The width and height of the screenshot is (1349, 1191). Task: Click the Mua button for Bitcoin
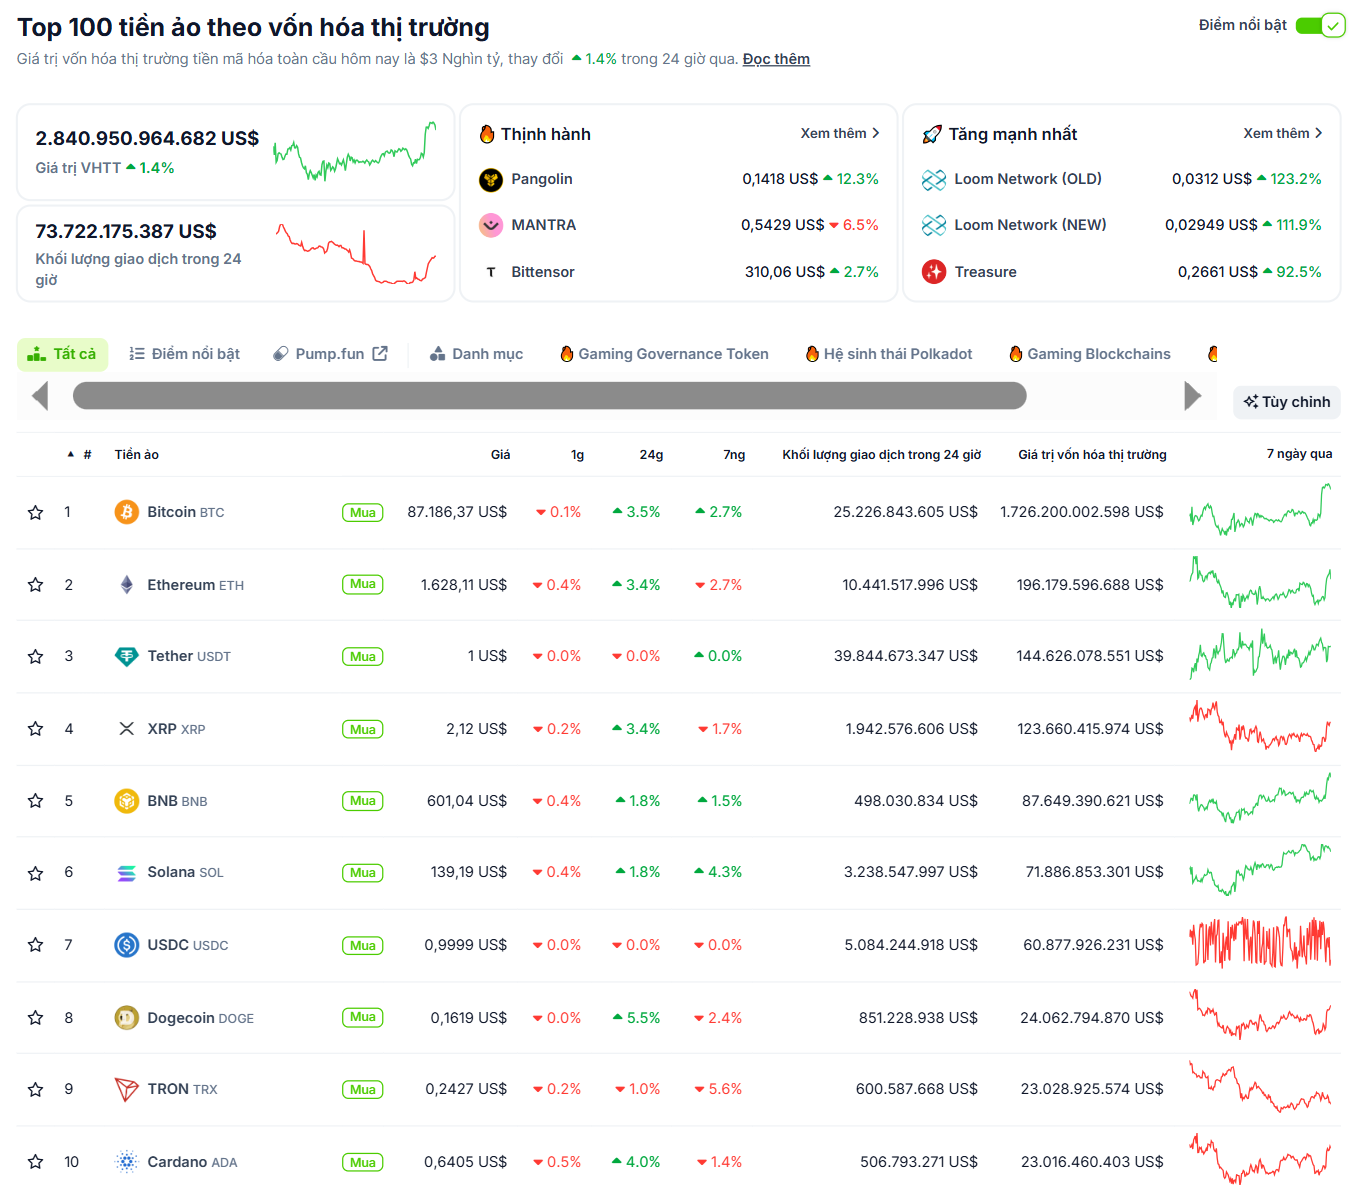[x=363, y=513]
